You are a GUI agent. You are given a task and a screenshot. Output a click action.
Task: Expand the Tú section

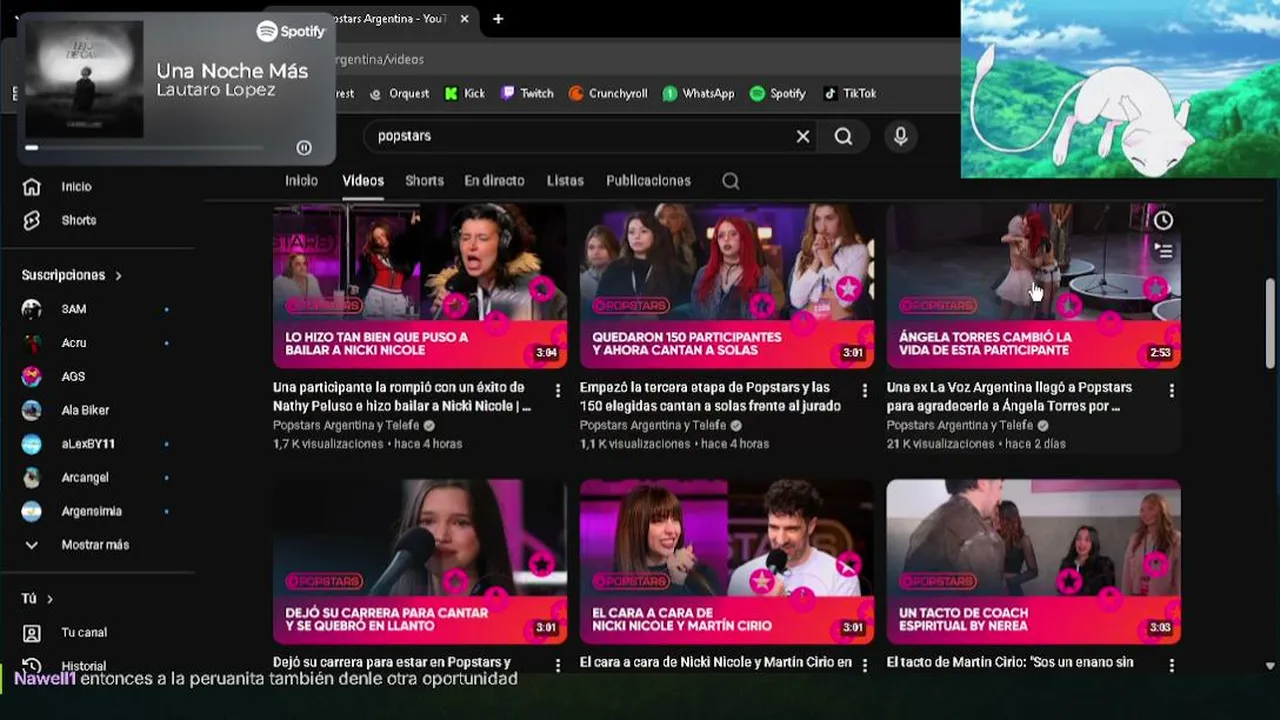coord(37,599)
